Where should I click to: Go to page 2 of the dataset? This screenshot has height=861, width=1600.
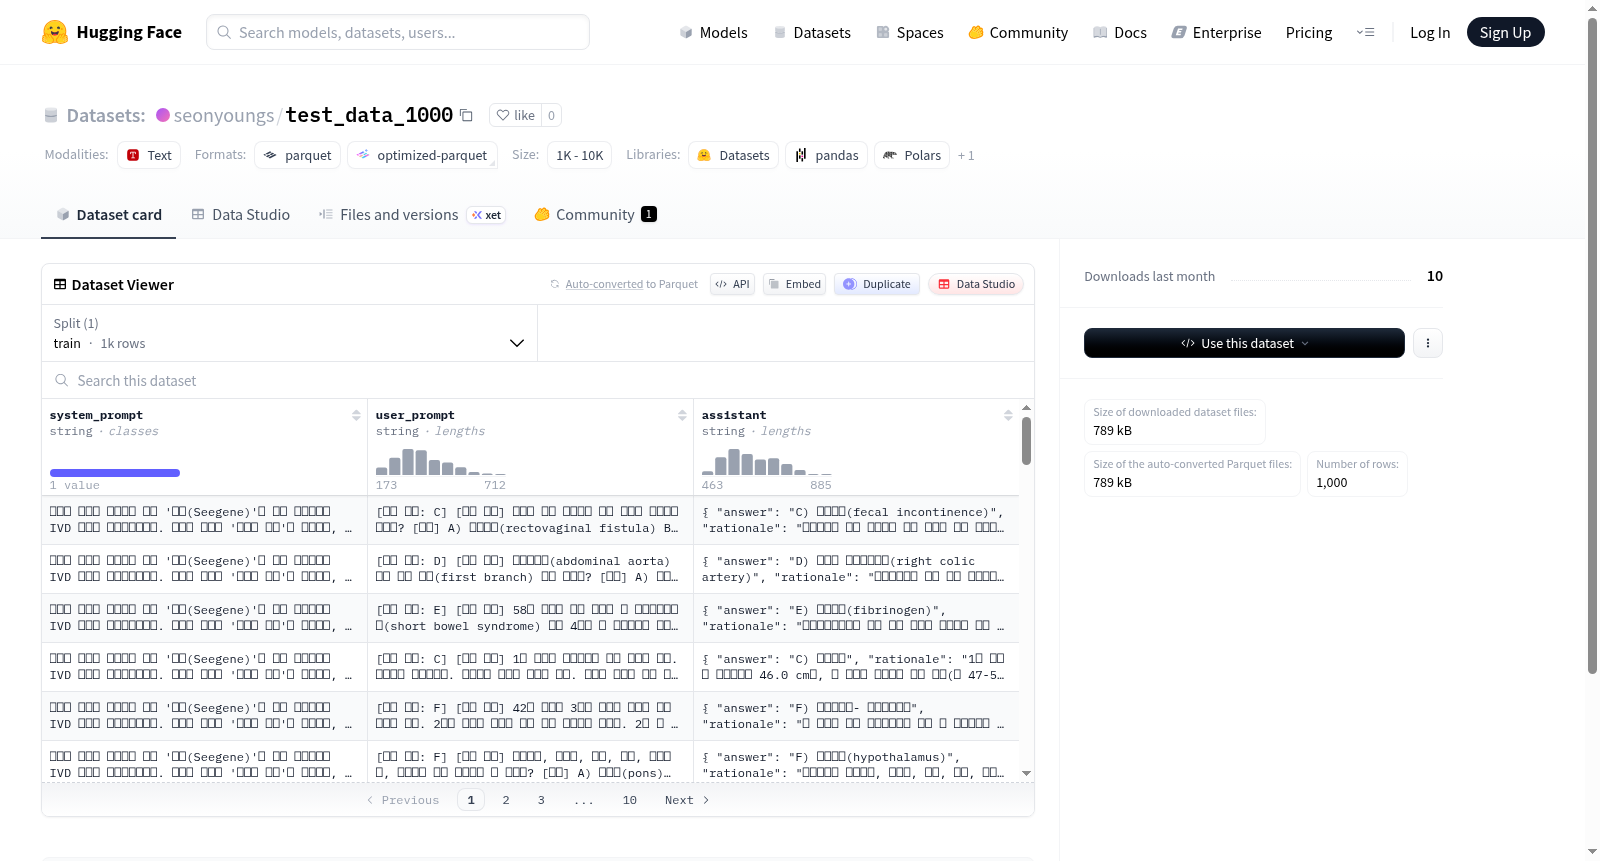pos(506,800)
